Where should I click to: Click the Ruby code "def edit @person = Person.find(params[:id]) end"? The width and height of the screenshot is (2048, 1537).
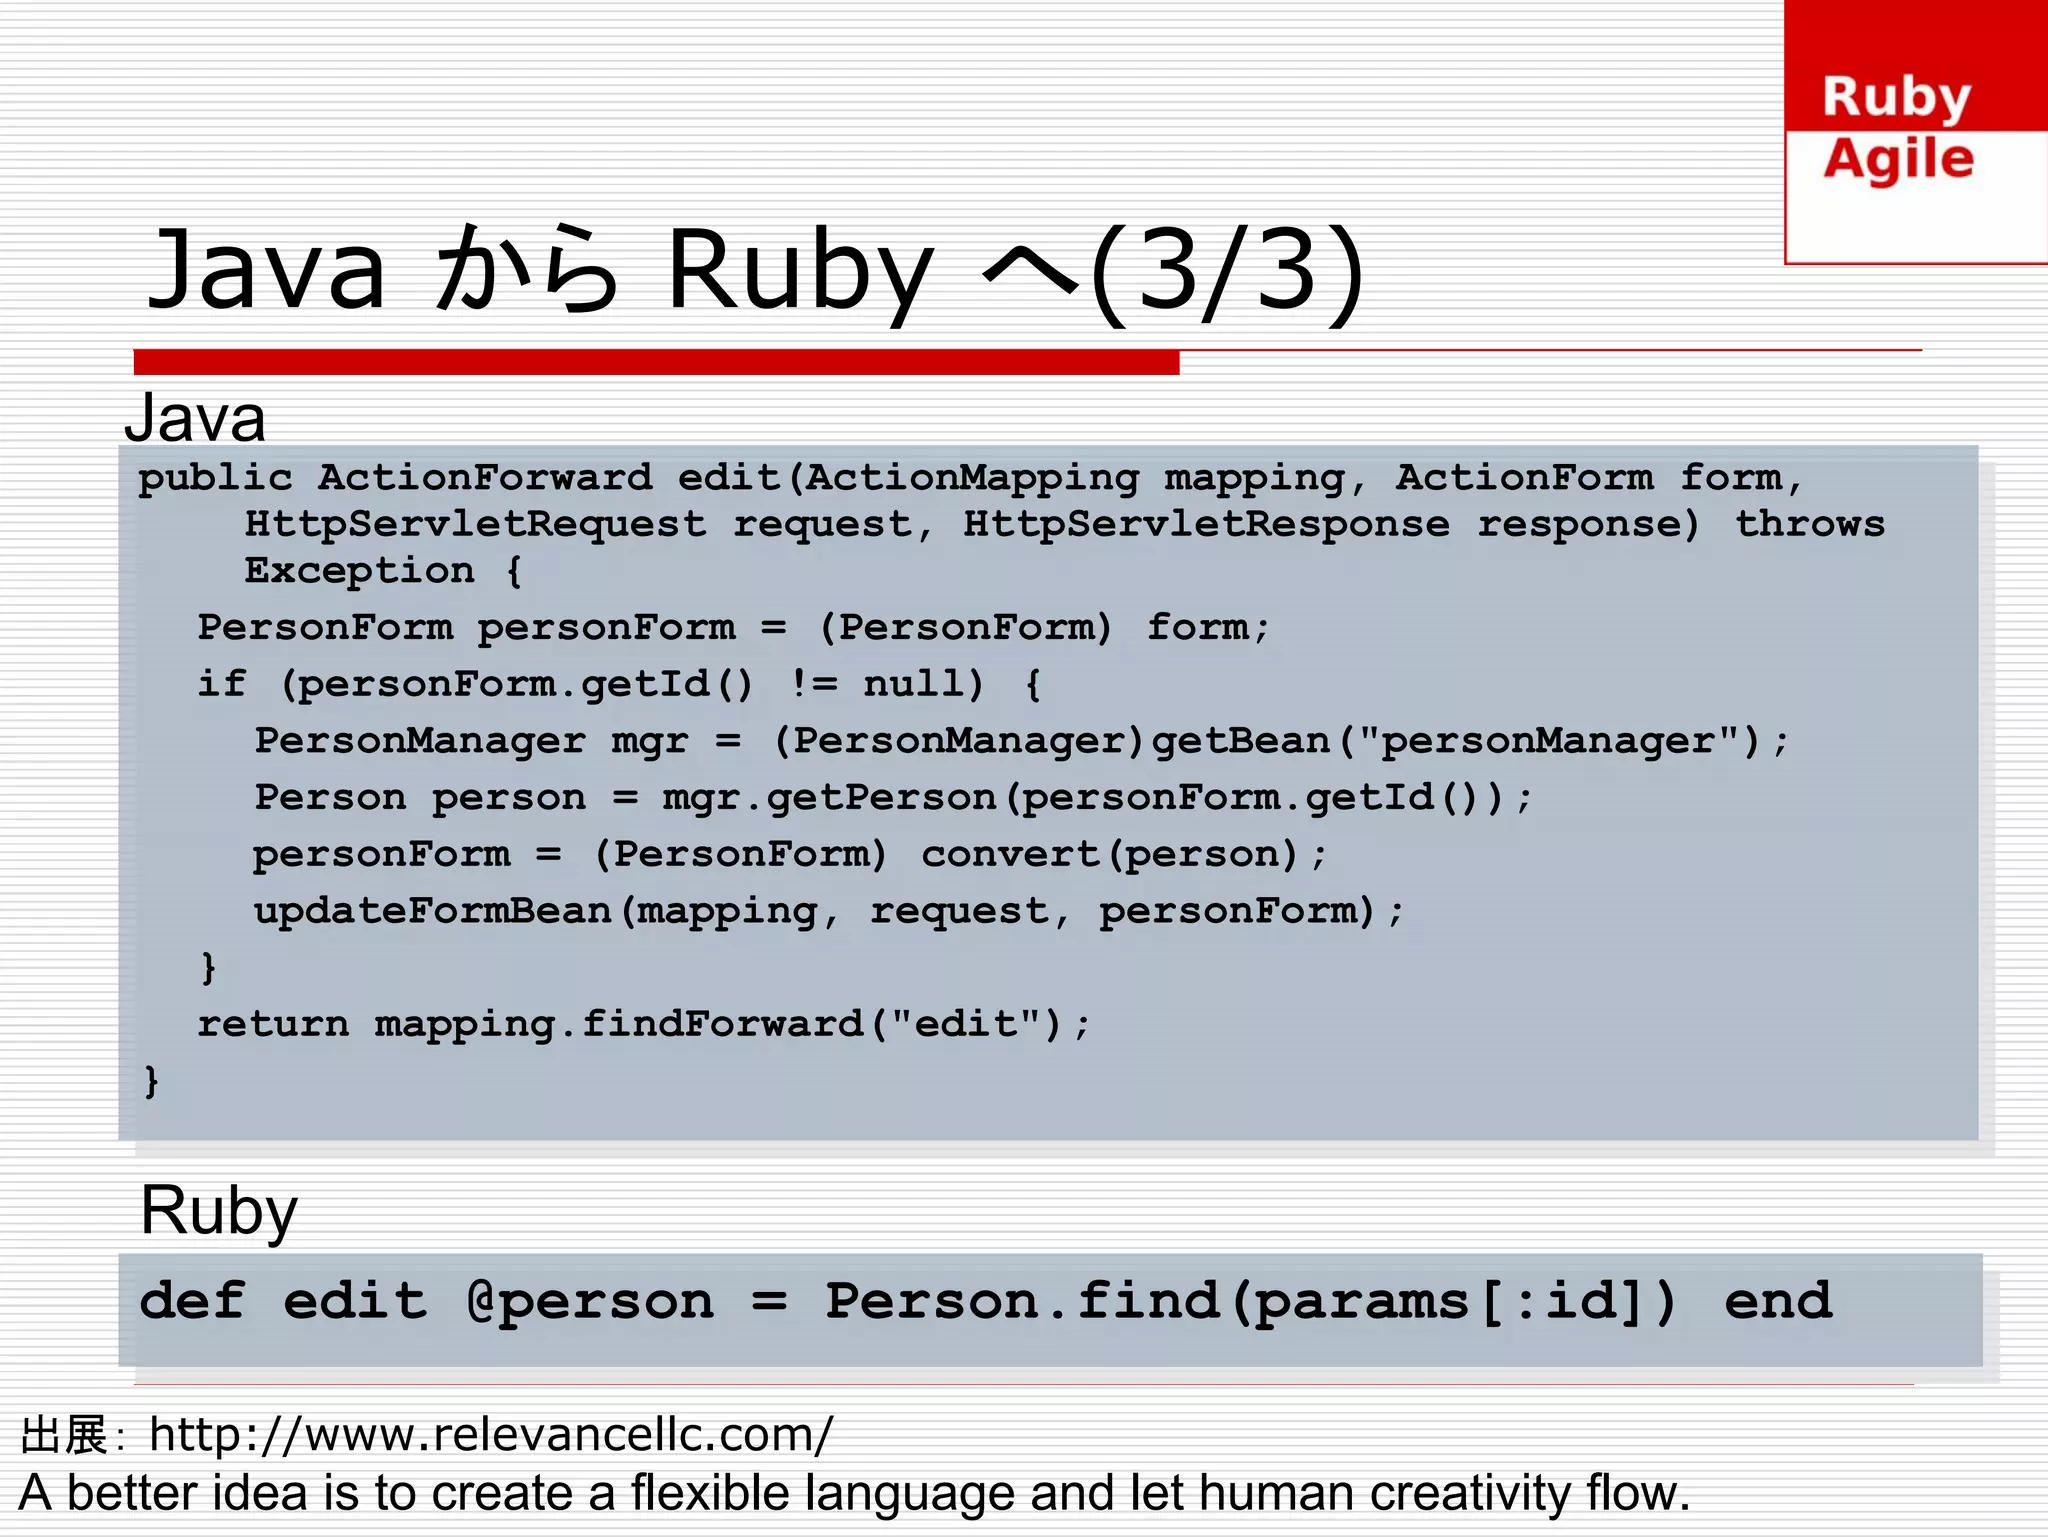tap(986, 1302)
